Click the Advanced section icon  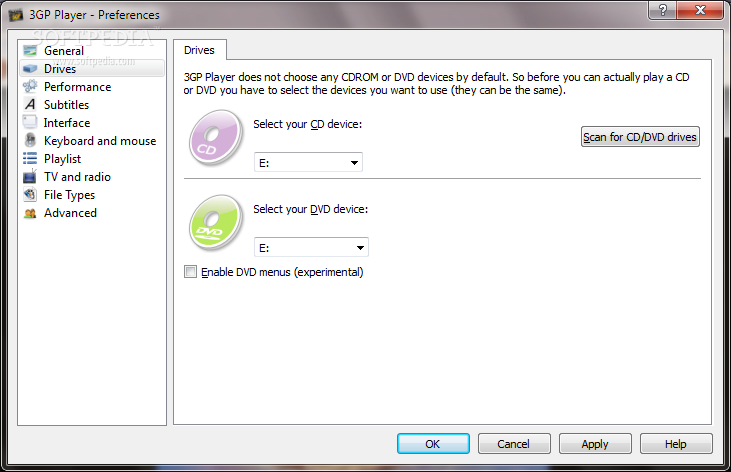pyautogui.click(x=30, y=213)
